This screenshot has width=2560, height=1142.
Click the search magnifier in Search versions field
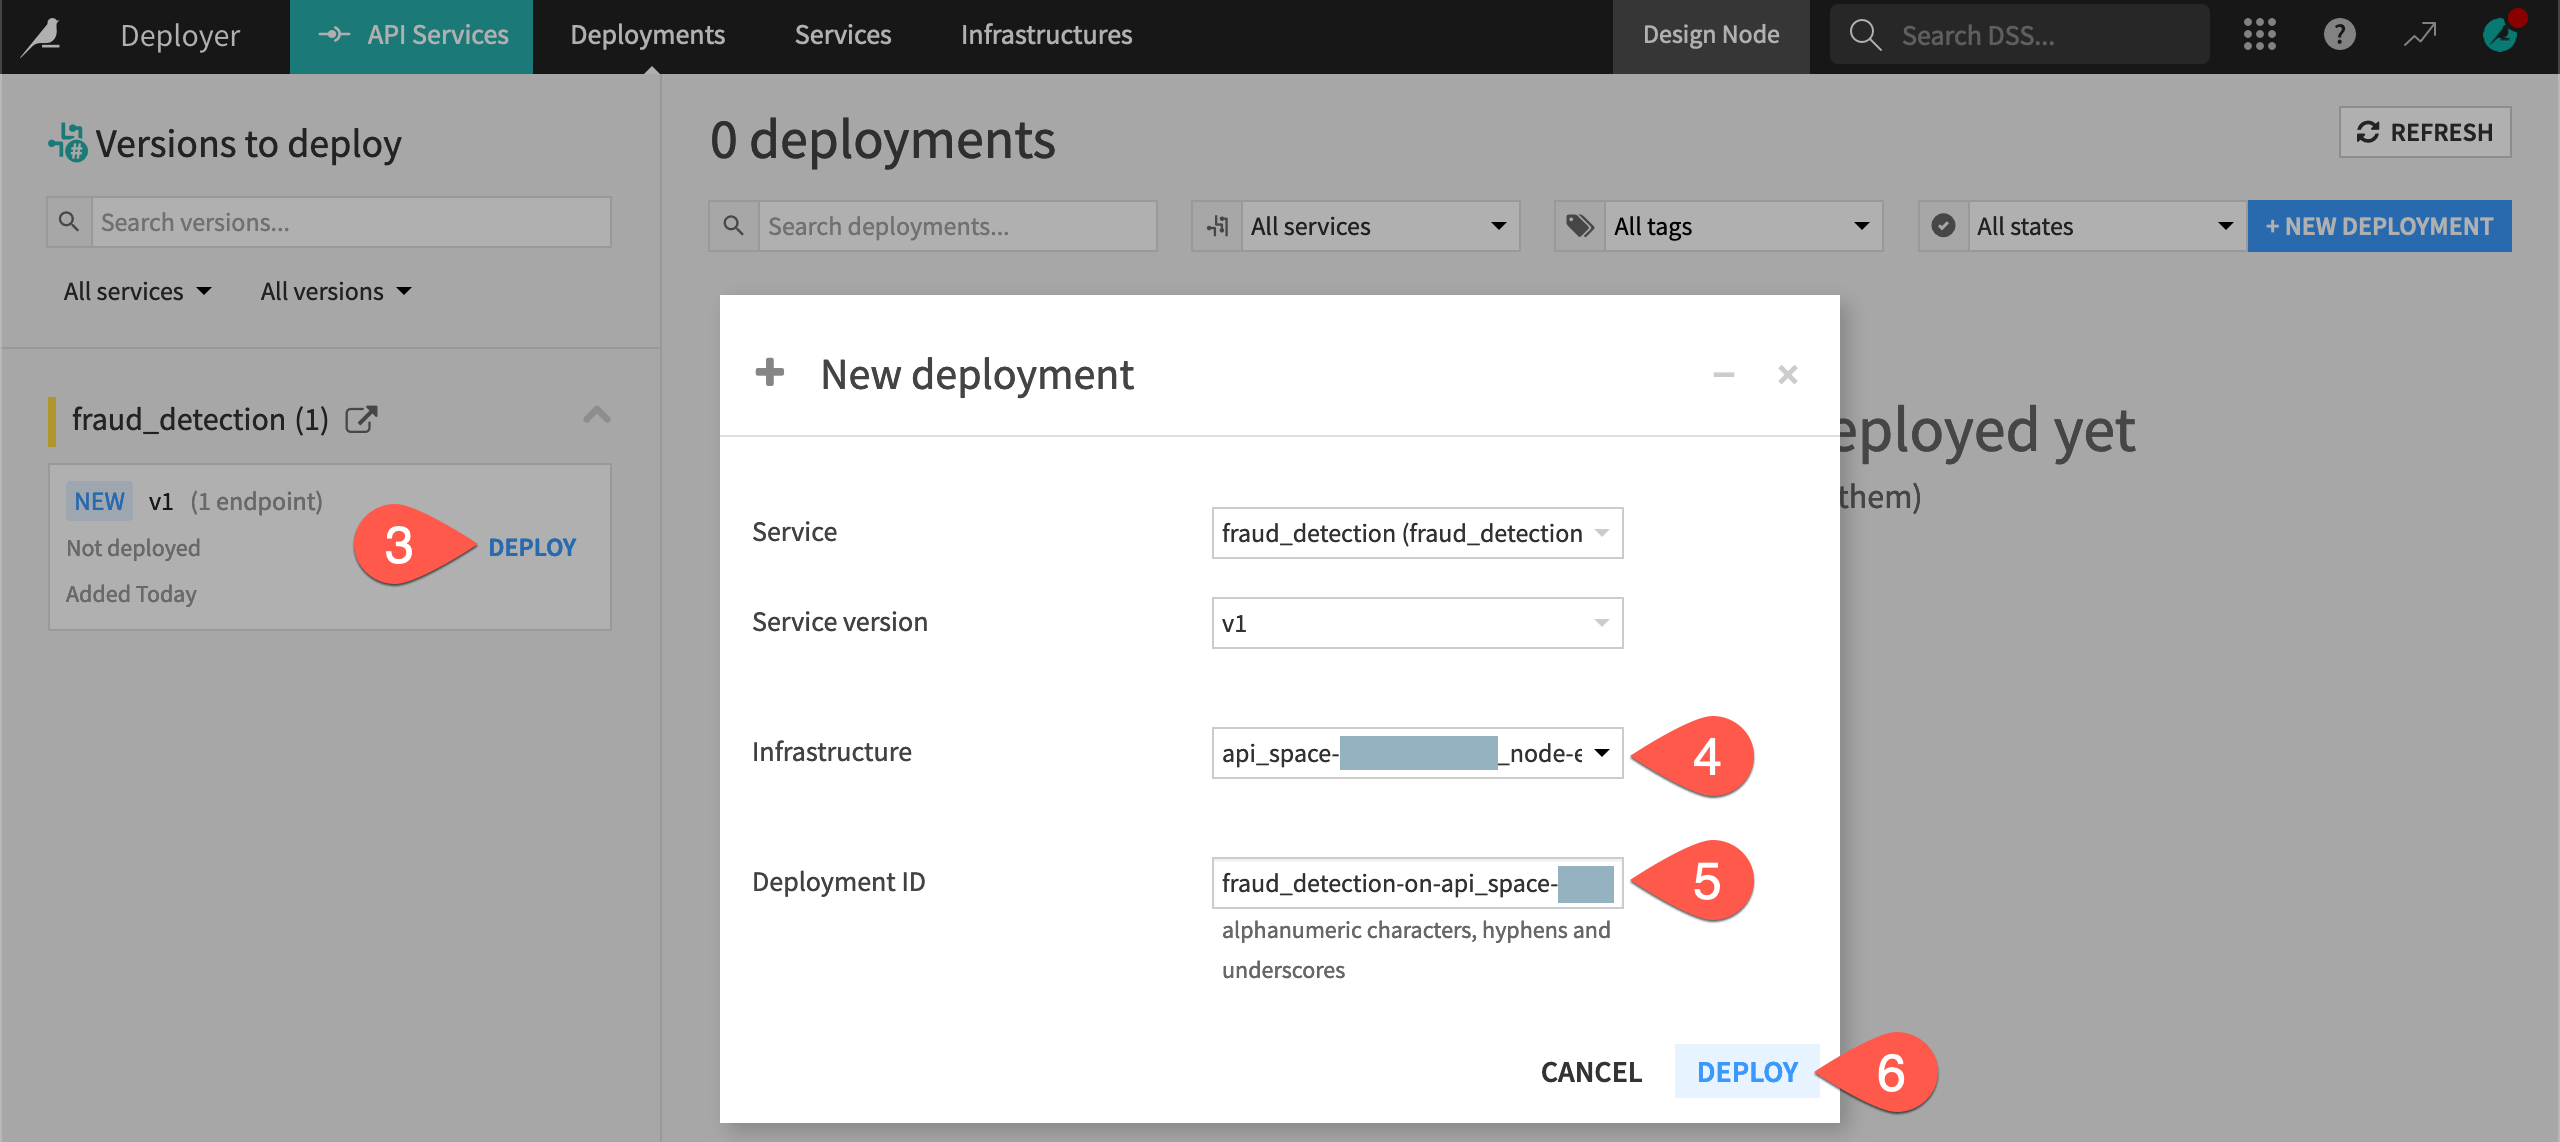click(x=68, y=219)
